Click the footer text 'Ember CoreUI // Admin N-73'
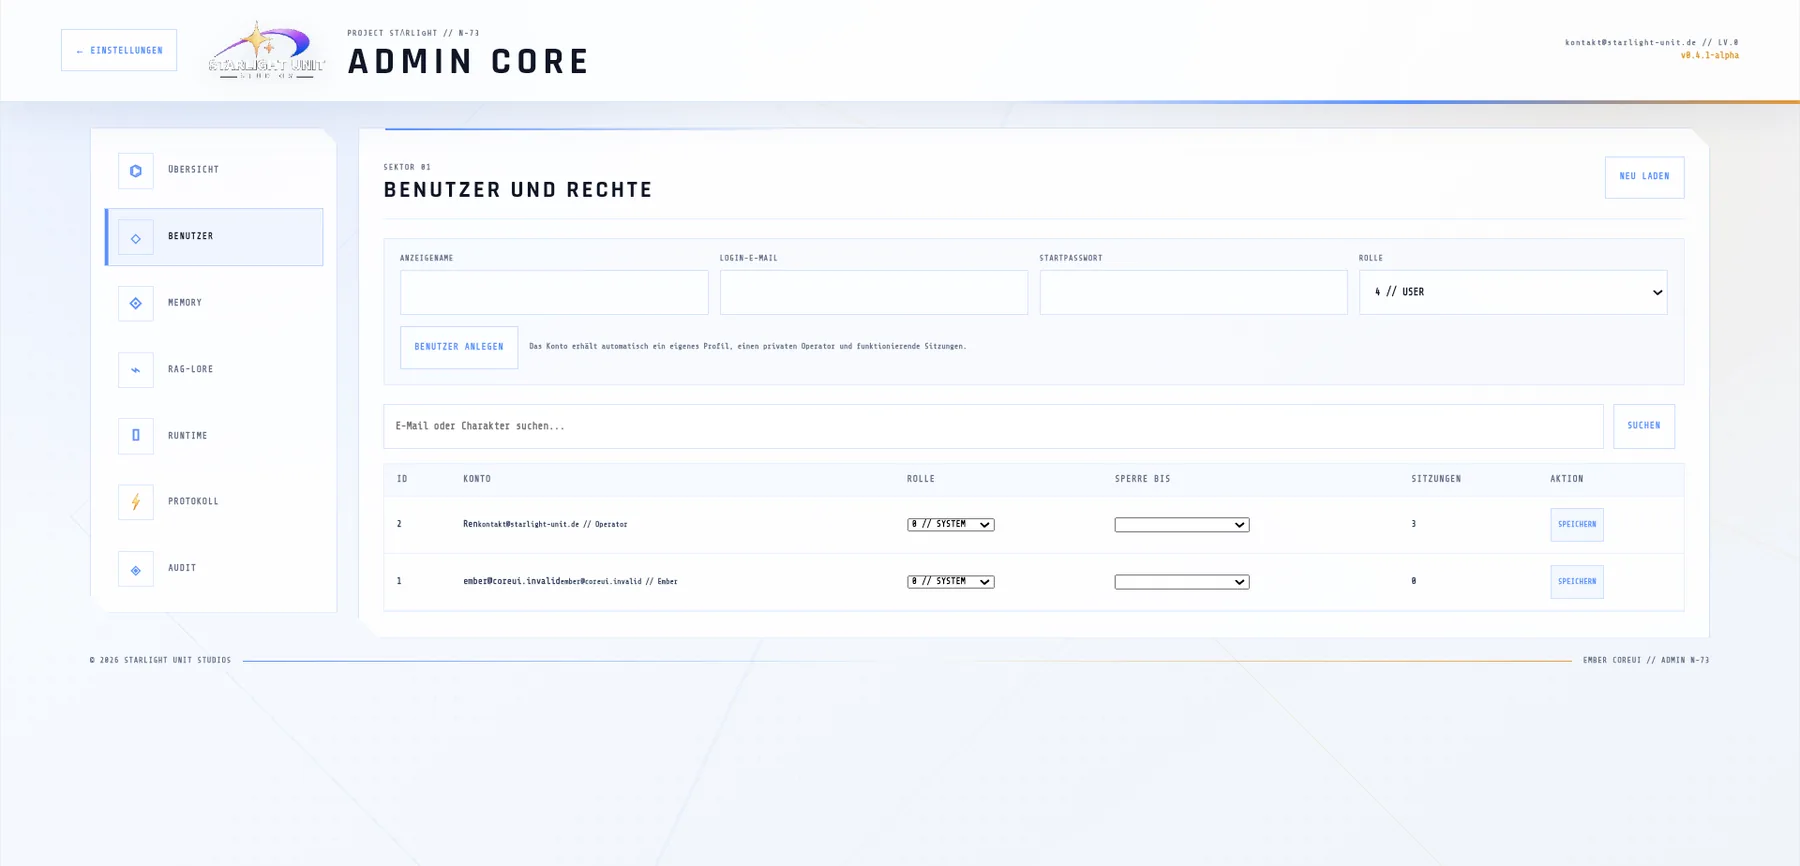The height and width of the screenshot is (866, 1800). pos(1646,660)
